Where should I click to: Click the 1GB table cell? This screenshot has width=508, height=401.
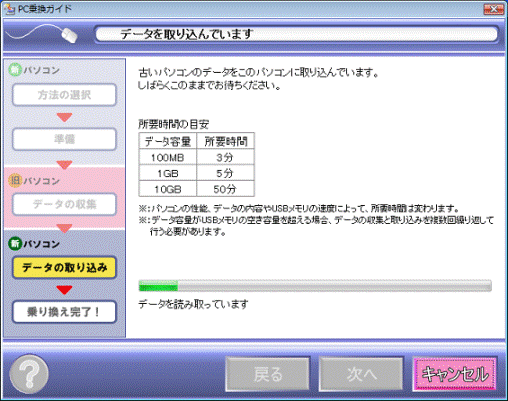pos(168,173)
